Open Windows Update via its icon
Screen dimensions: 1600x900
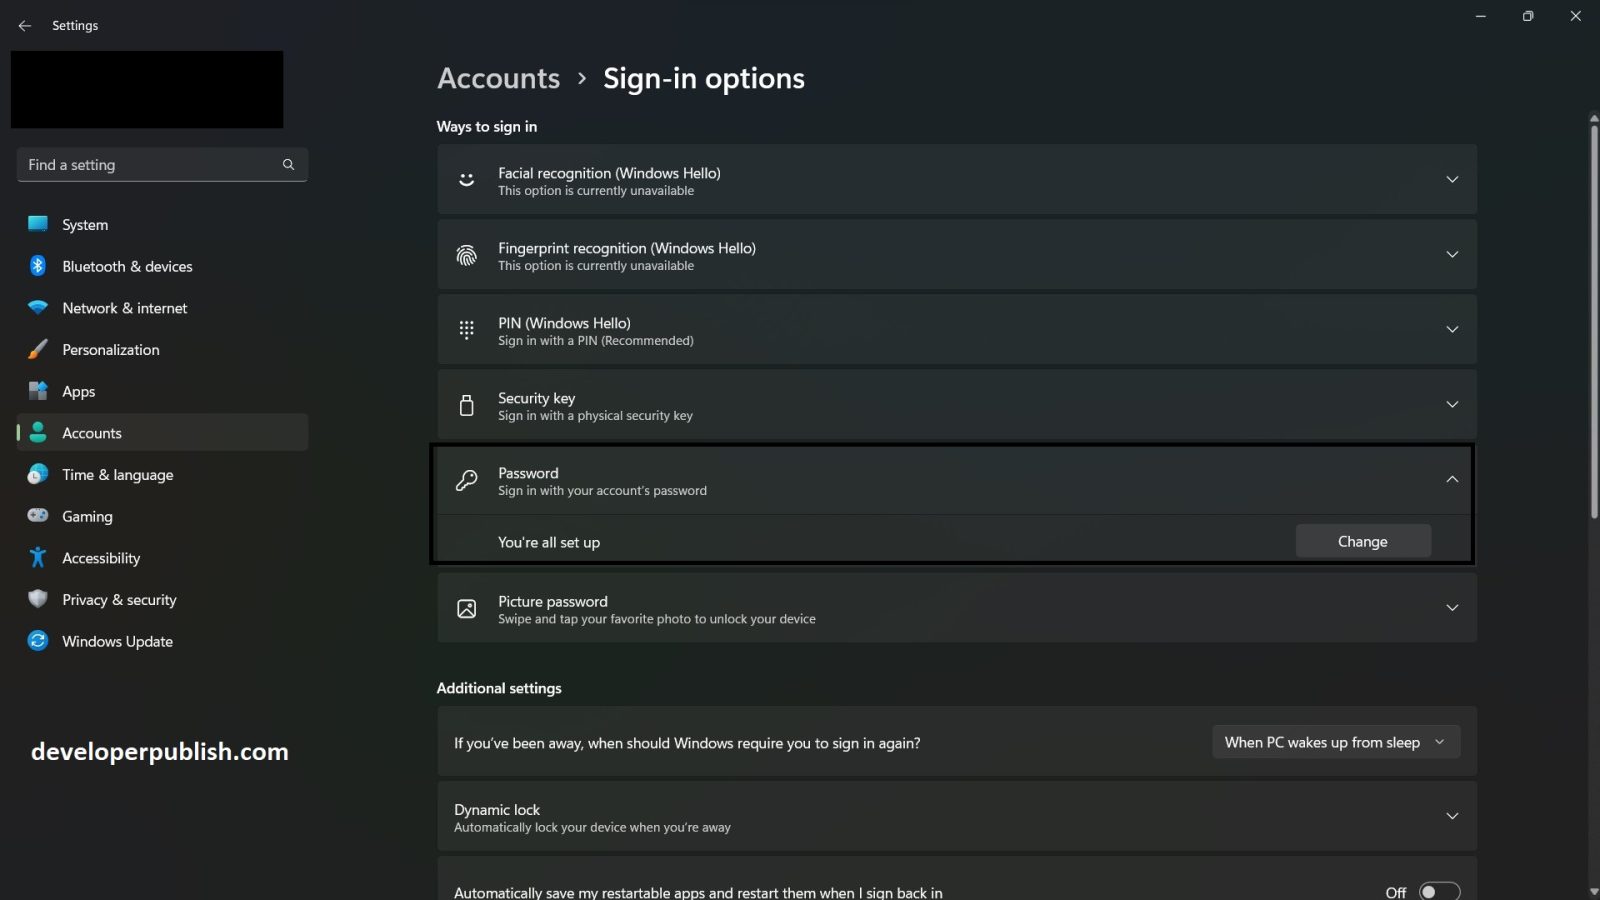pos(37,641)
